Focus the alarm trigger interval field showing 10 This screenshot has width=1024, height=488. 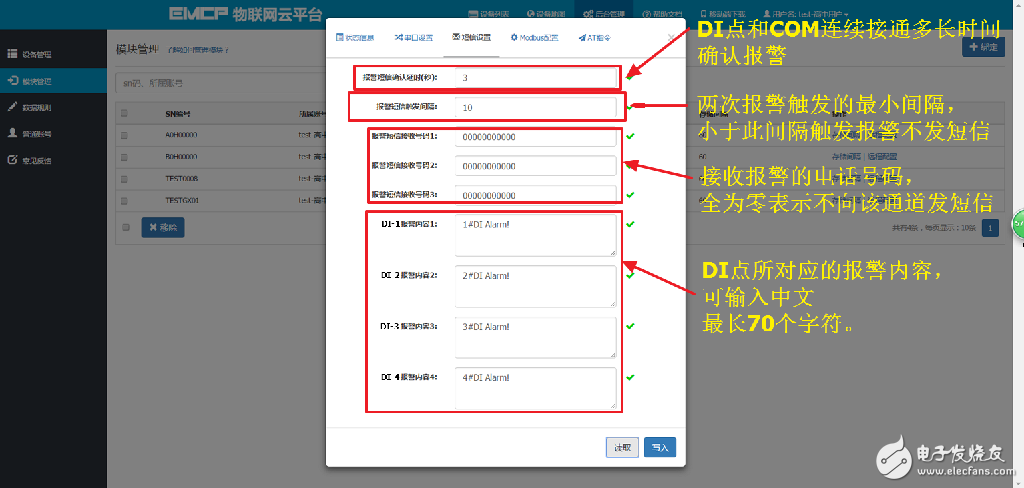(x=536, y=107)
